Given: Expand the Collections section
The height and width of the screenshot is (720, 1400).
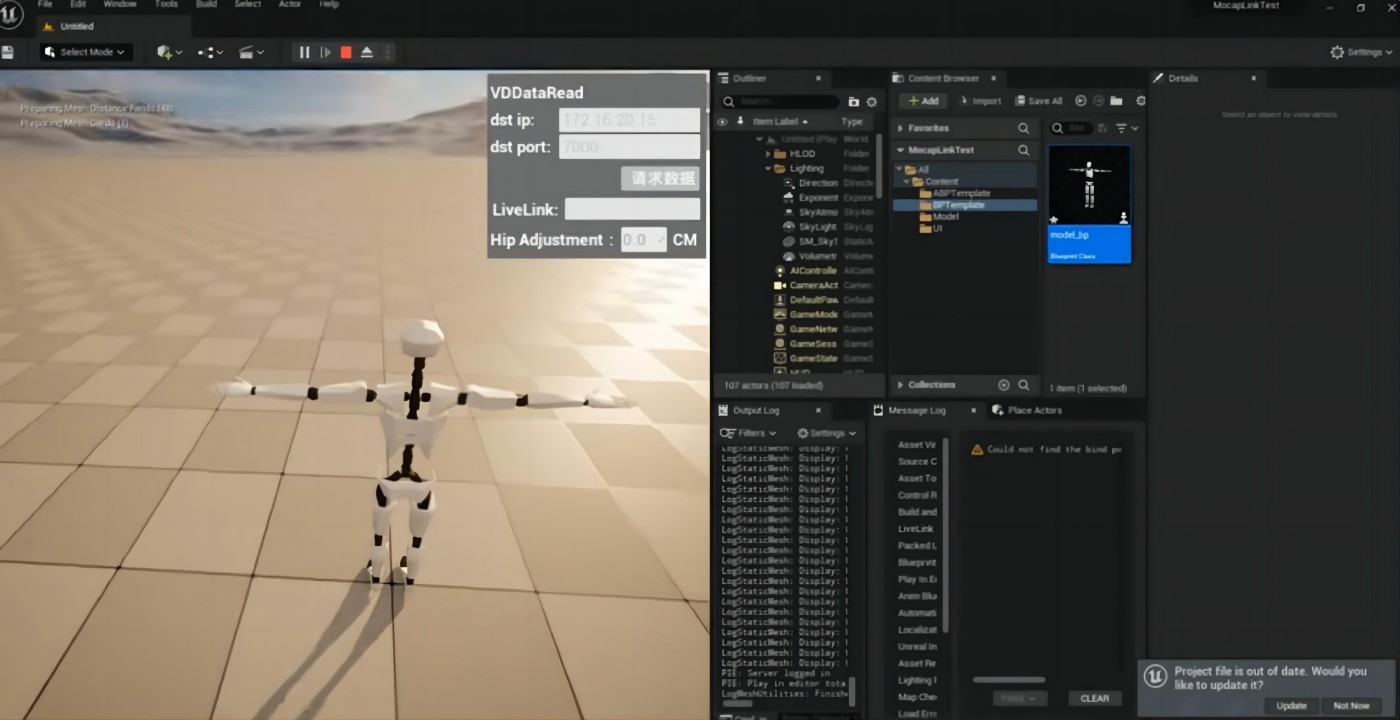Looking at the screenshot, I should click(900, 385).
